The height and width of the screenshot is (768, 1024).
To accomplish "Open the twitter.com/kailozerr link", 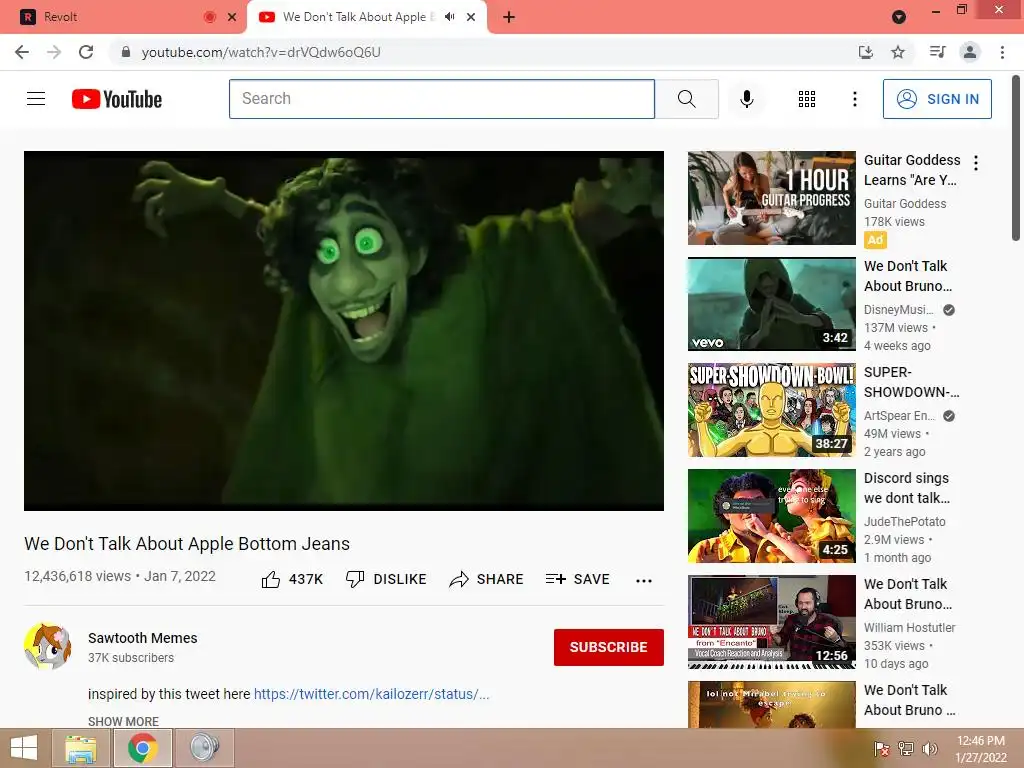I will pyautogui.click(x=372, y=694).
